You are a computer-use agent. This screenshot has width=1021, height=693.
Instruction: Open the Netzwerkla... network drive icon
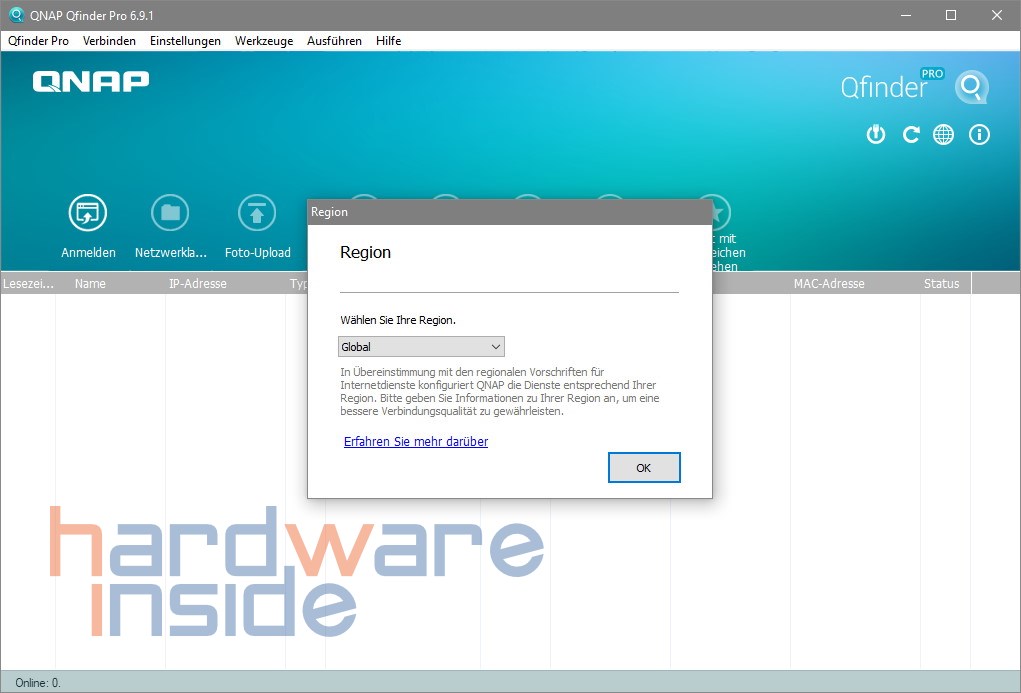coord(170,213)
